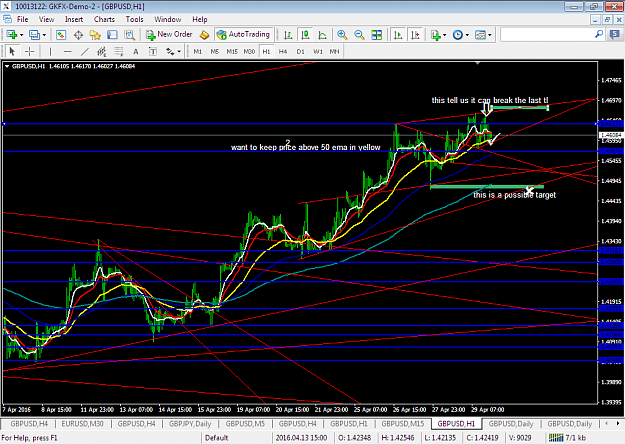This screenshot has height=444, width=625.
Task: Select the 'want to keep price above 50 ema' label
Action: coord(305,147)
